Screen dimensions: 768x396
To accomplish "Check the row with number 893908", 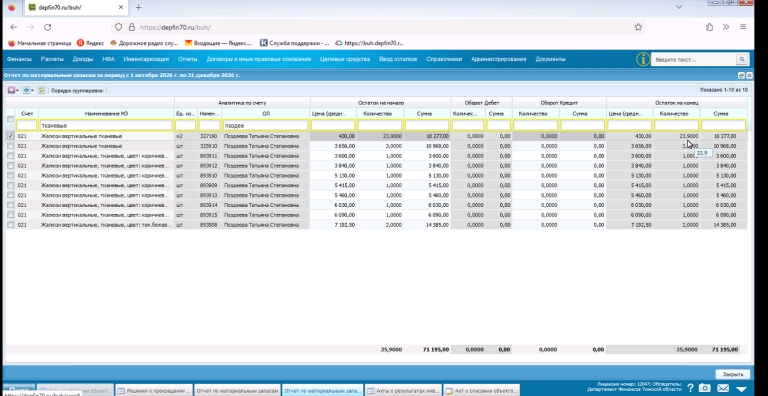I will pyautogui.click(x=10, y=224).
